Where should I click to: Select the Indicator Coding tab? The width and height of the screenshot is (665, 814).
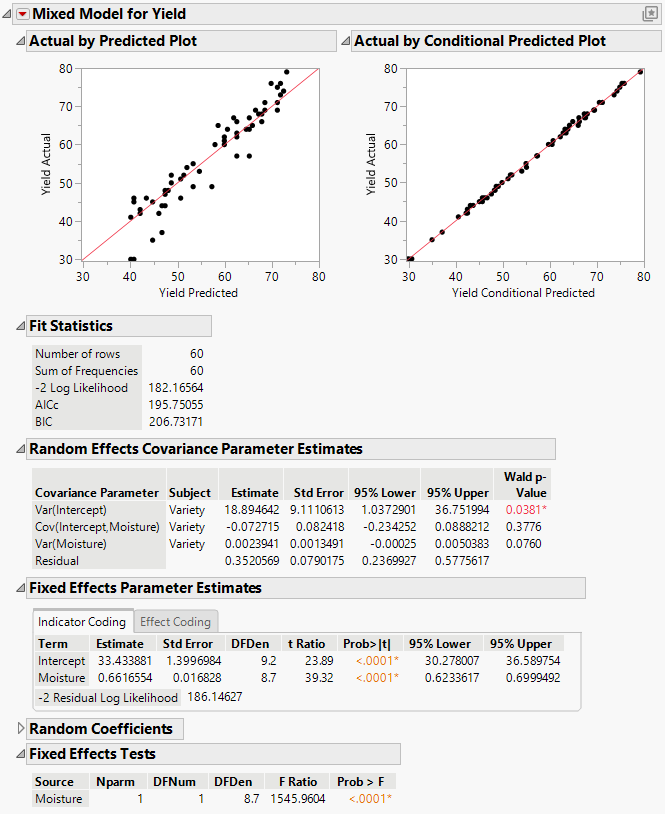82,621
